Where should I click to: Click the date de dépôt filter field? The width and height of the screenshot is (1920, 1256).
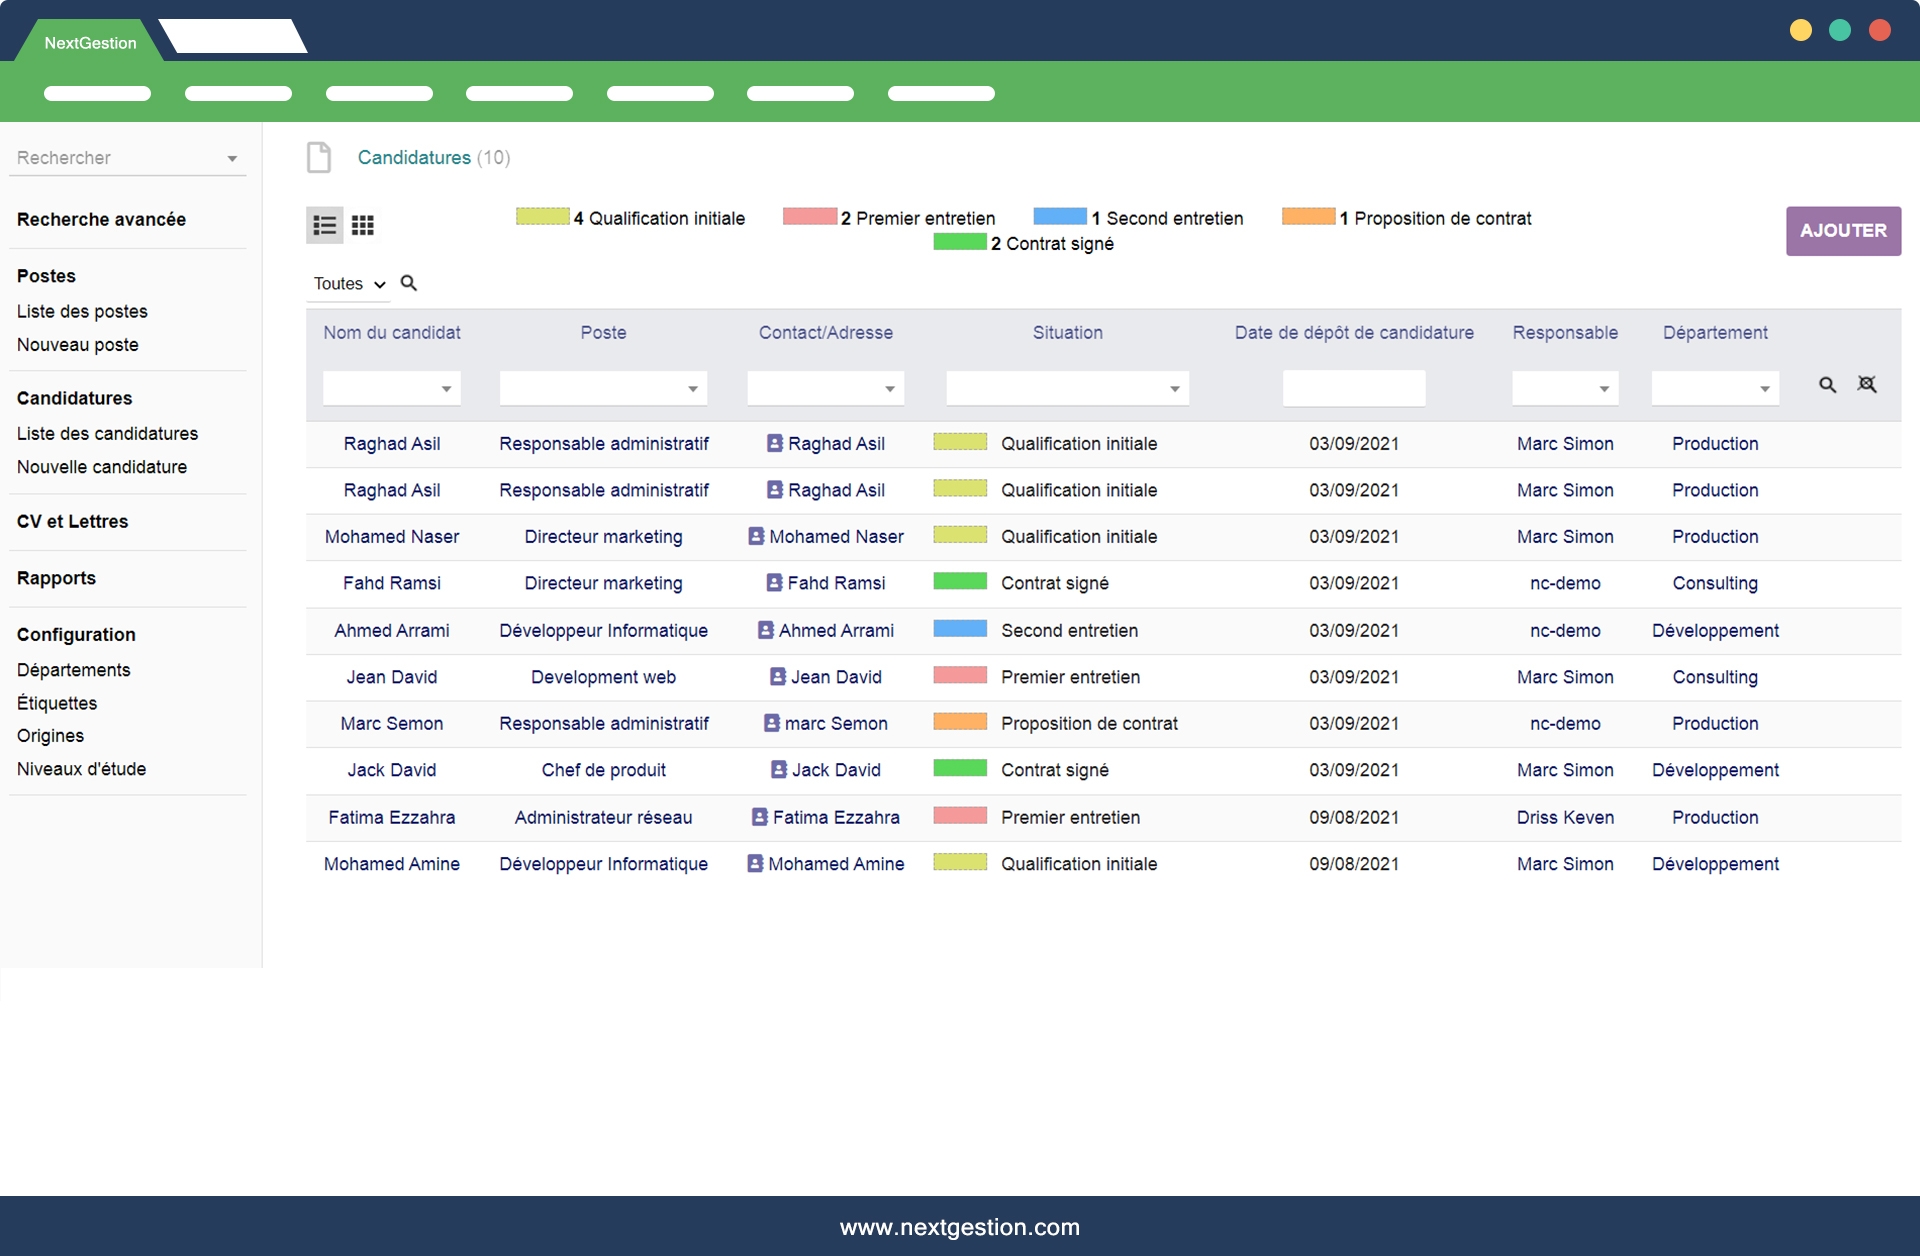[x=1353, y=388]
